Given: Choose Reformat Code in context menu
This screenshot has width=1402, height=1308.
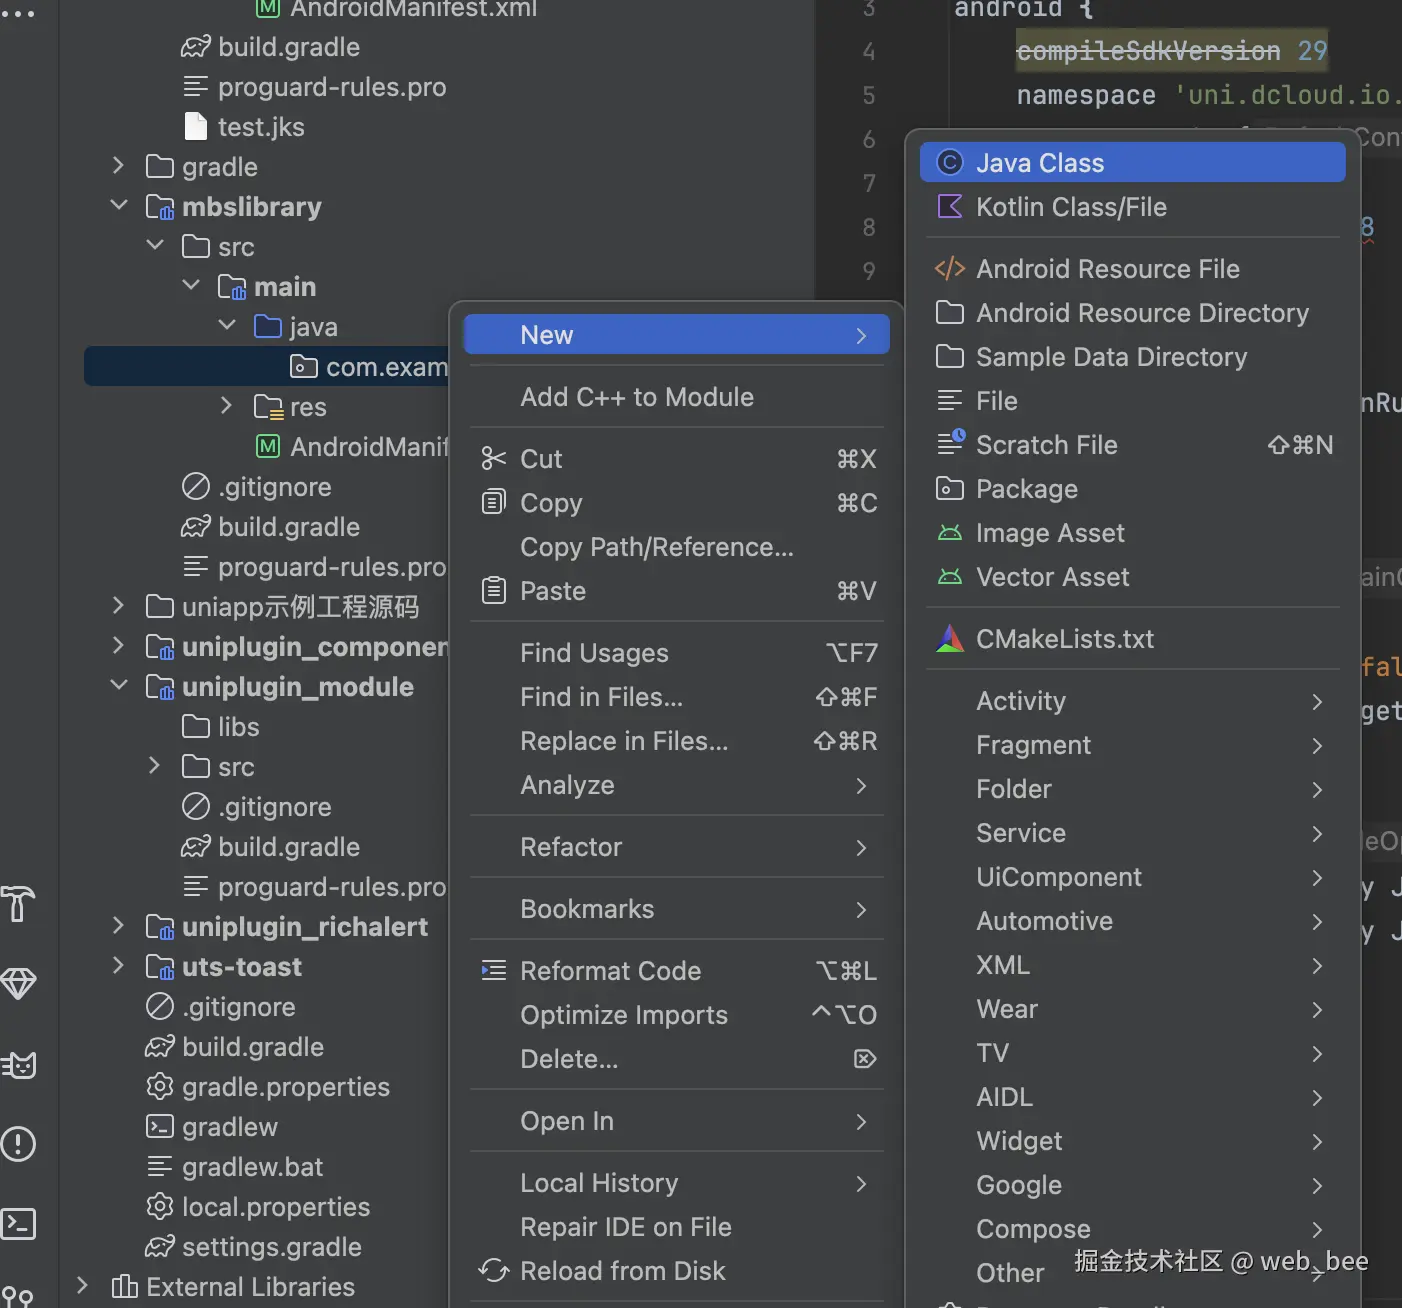Looking at the screenshot, I should point(610,971).
